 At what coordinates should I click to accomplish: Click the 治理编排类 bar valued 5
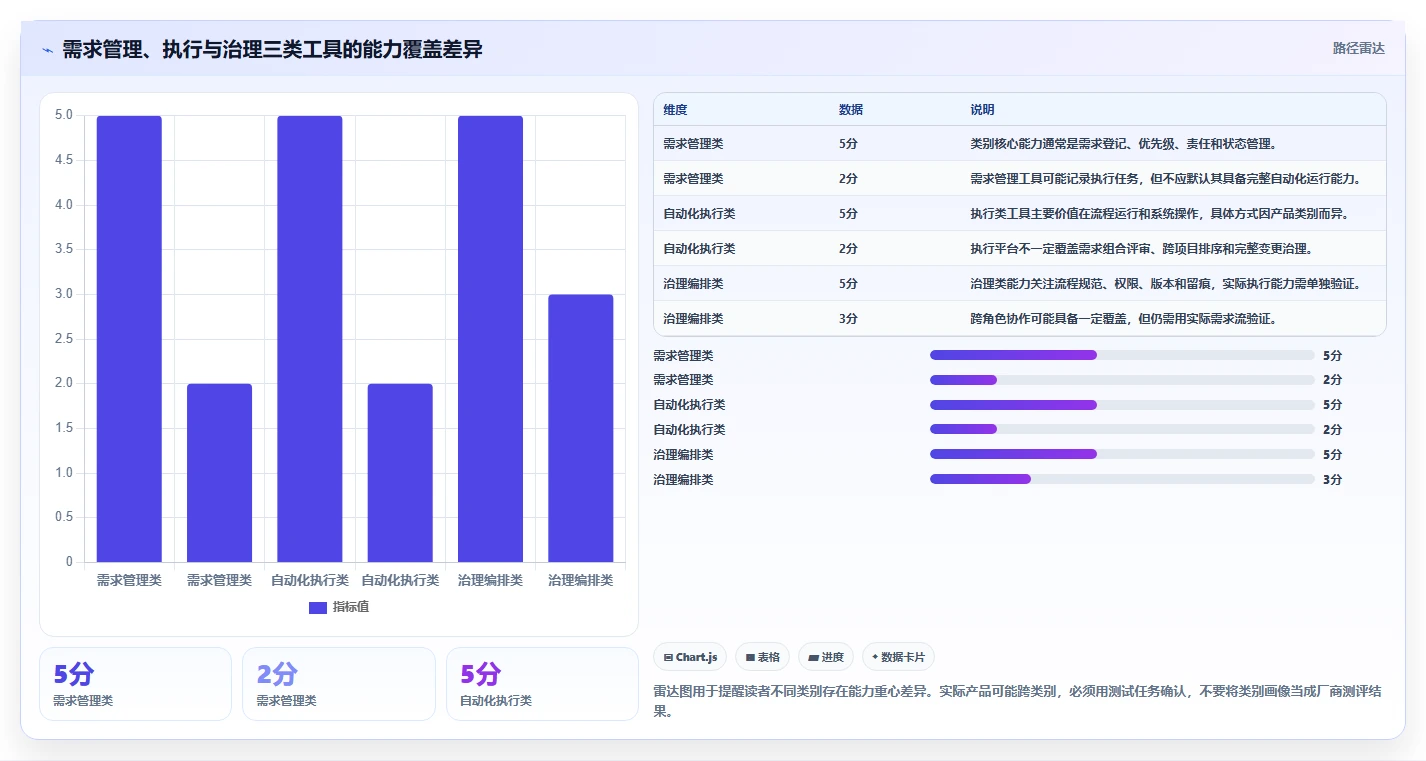tap(490, 339)
